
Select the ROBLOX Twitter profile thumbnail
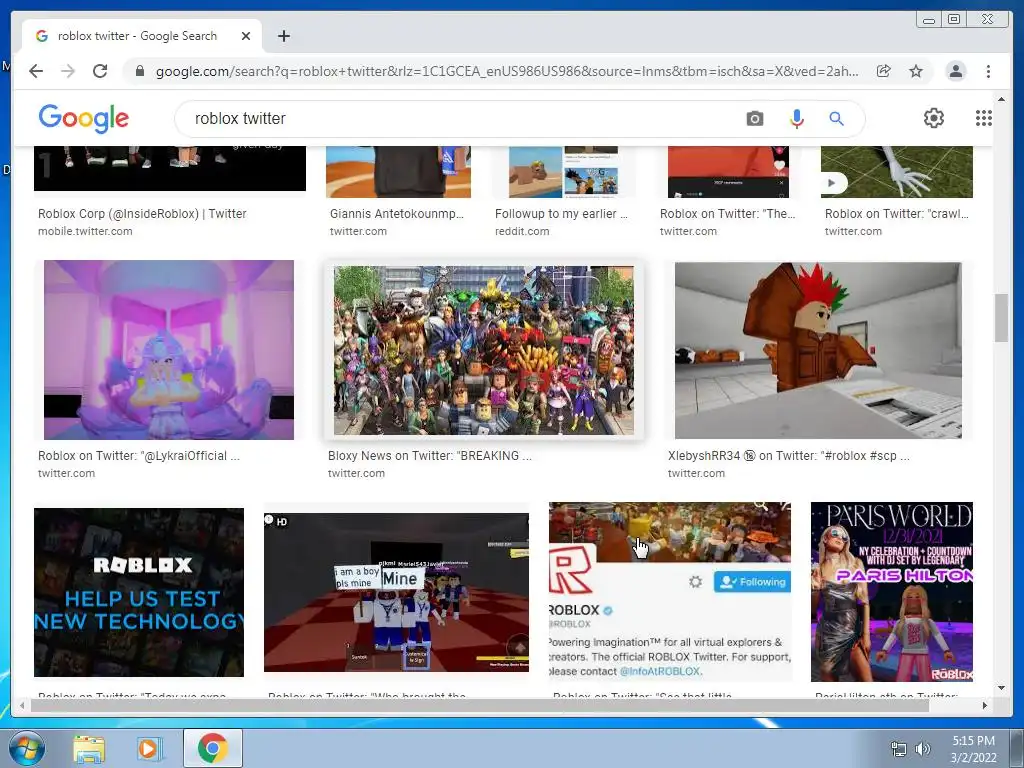tap(669, 592)
